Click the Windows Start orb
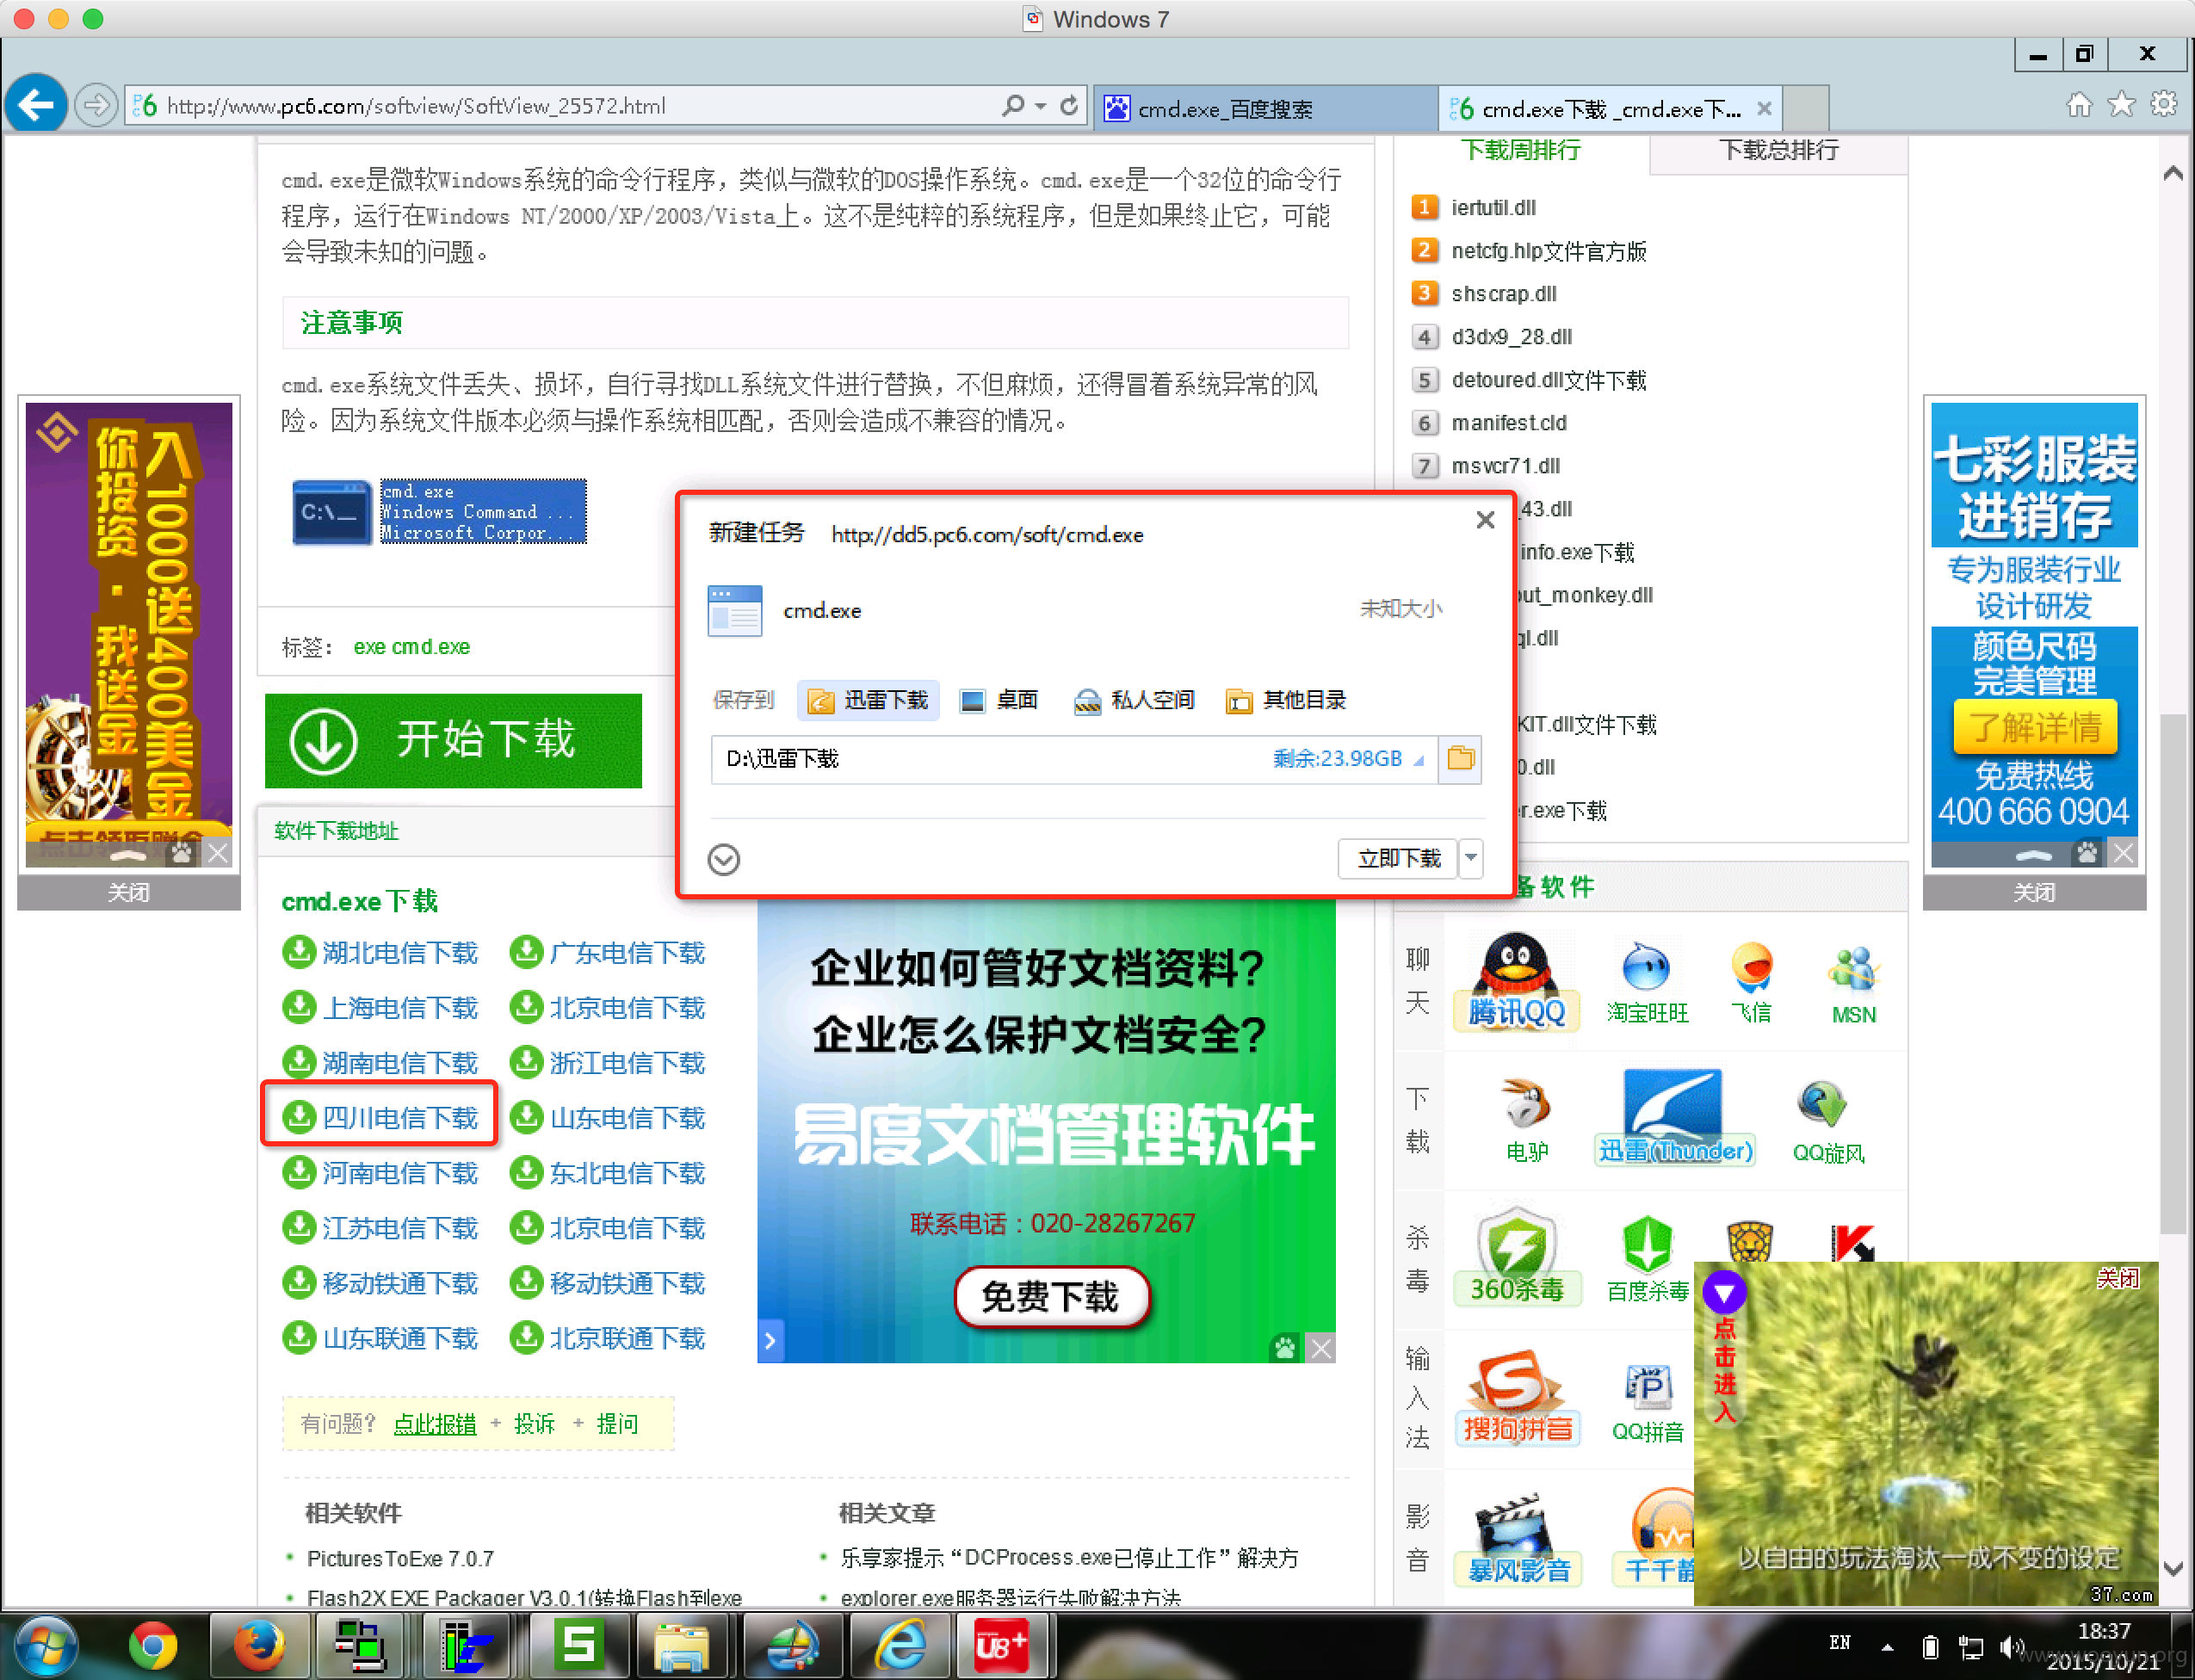The image size is (2195, 1680). 45,1646
